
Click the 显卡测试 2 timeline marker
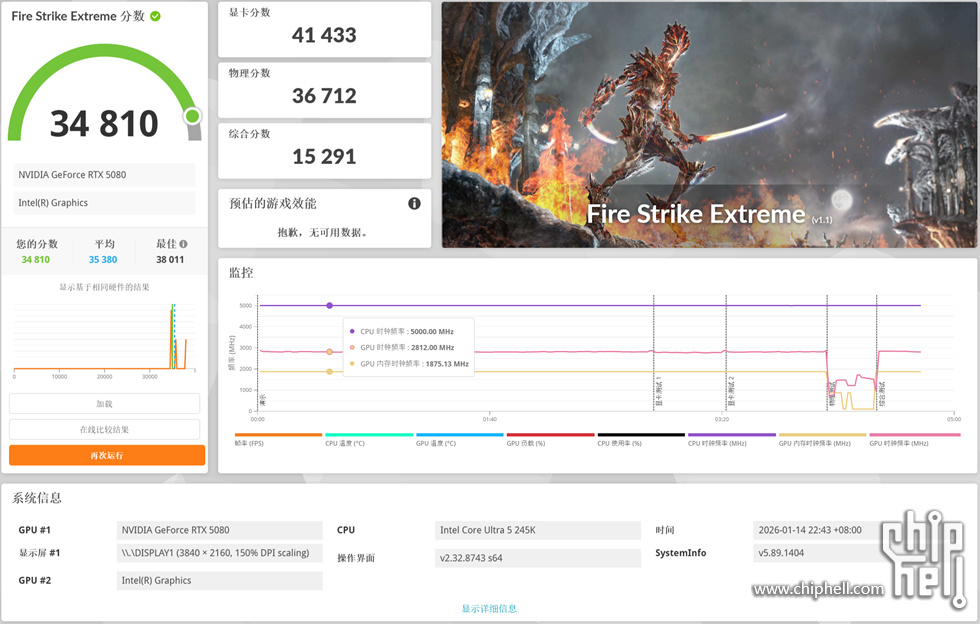[731, 391]
